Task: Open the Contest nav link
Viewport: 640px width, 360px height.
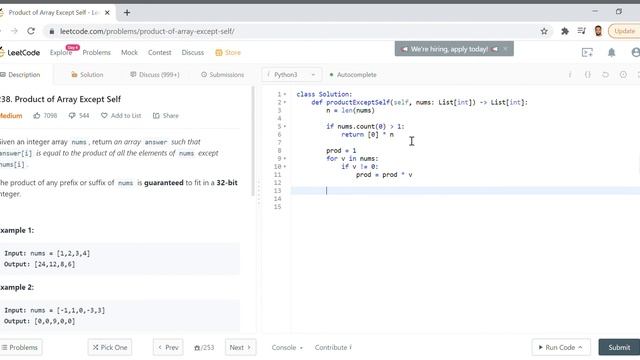Action: pyautogui.click(x=160, y=53)
